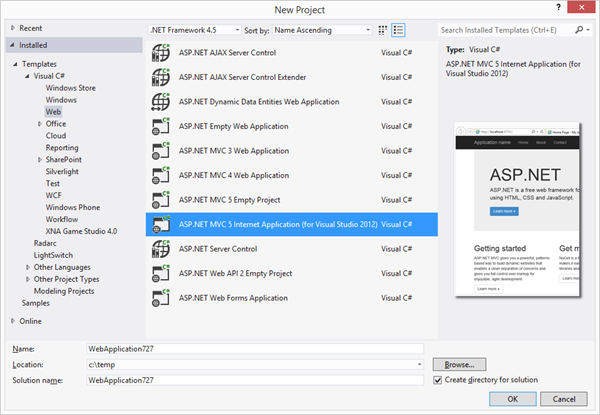The height and width of the screenshot is (415, 600).
Task: Switch to medium icons list view
Action: click(x=398, y=30)
